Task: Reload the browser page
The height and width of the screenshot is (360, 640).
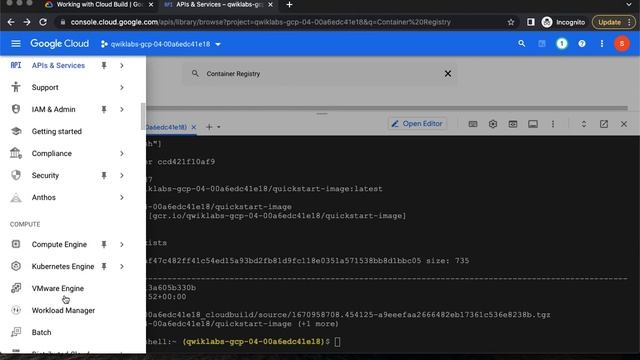Action: [43, 22]
